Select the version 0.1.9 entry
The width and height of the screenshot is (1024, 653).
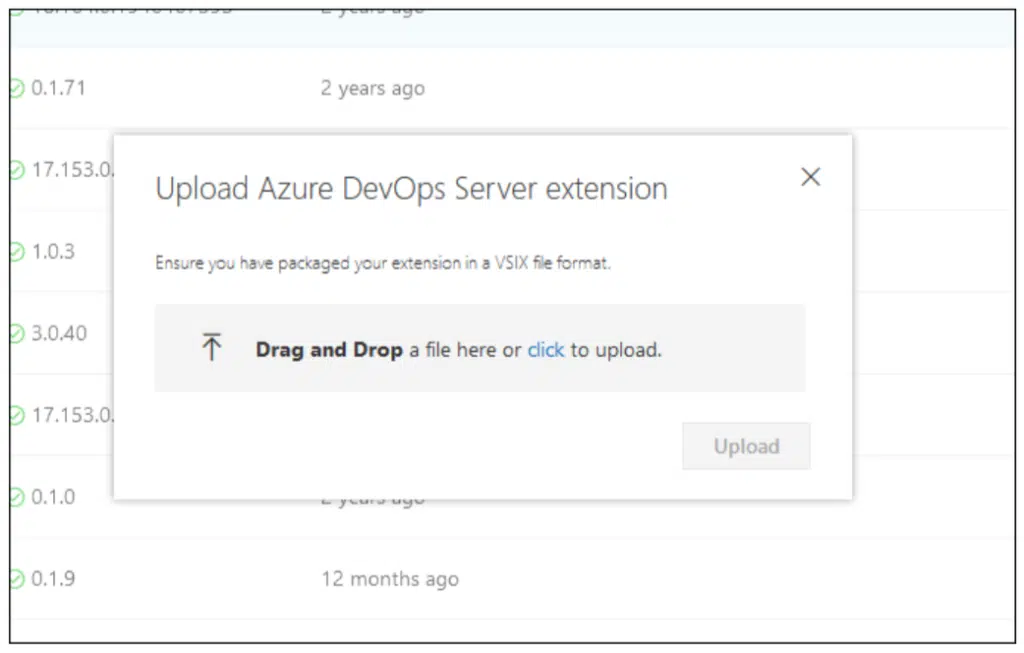tap(53, 578)
